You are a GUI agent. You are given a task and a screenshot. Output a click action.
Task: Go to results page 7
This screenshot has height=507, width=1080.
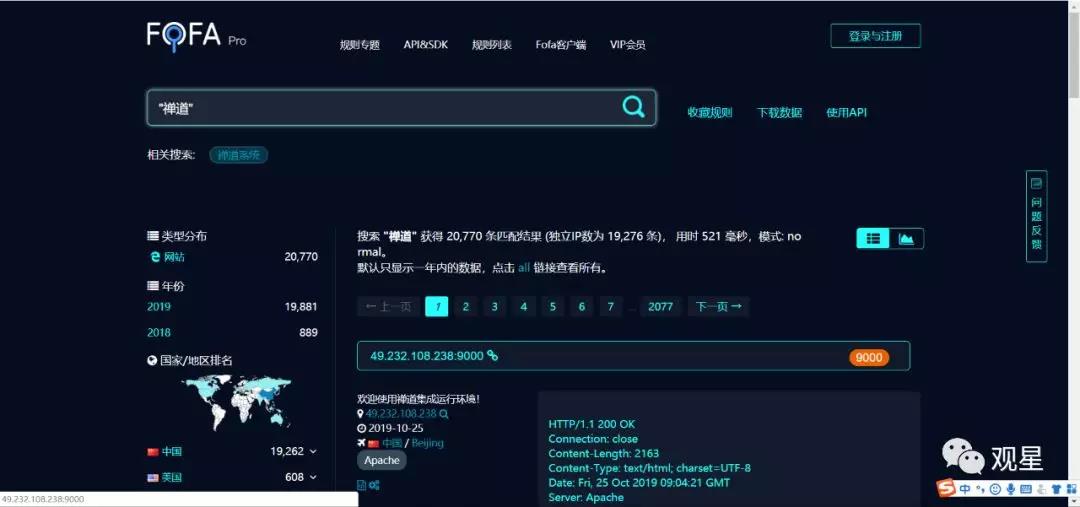tap(610, 307)
